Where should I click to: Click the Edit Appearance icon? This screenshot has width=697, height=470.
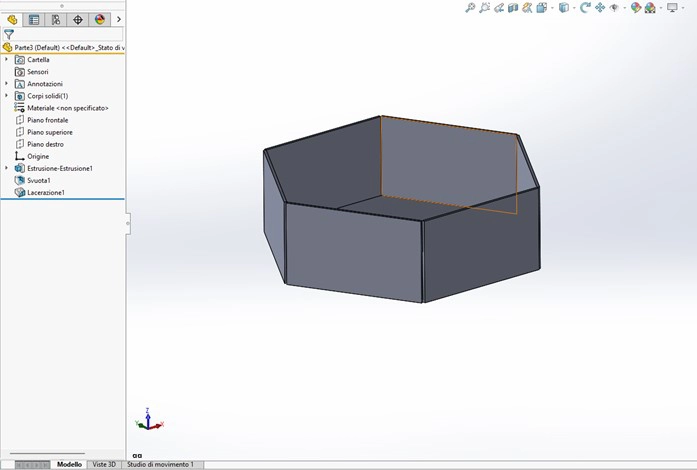(x=635, y=7)
